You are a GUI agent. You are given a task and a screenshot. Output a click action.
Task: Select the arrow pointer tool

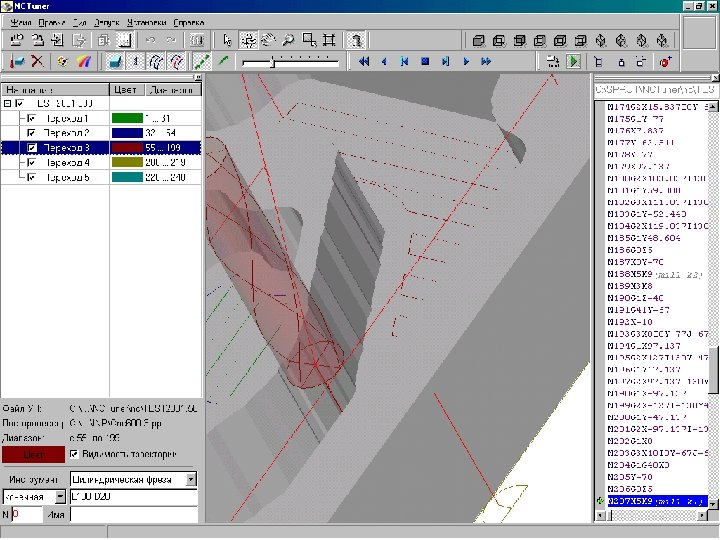tap(228, 41)
